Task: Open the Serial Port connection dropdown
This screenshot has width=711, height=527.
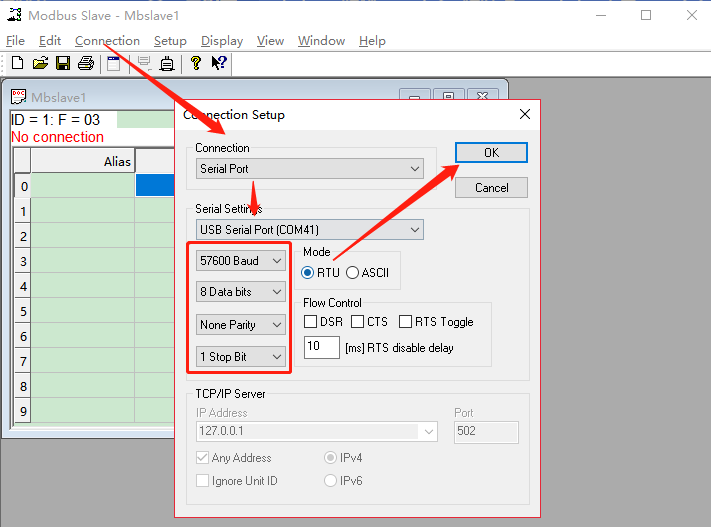Action: click(x=309, y=169)
